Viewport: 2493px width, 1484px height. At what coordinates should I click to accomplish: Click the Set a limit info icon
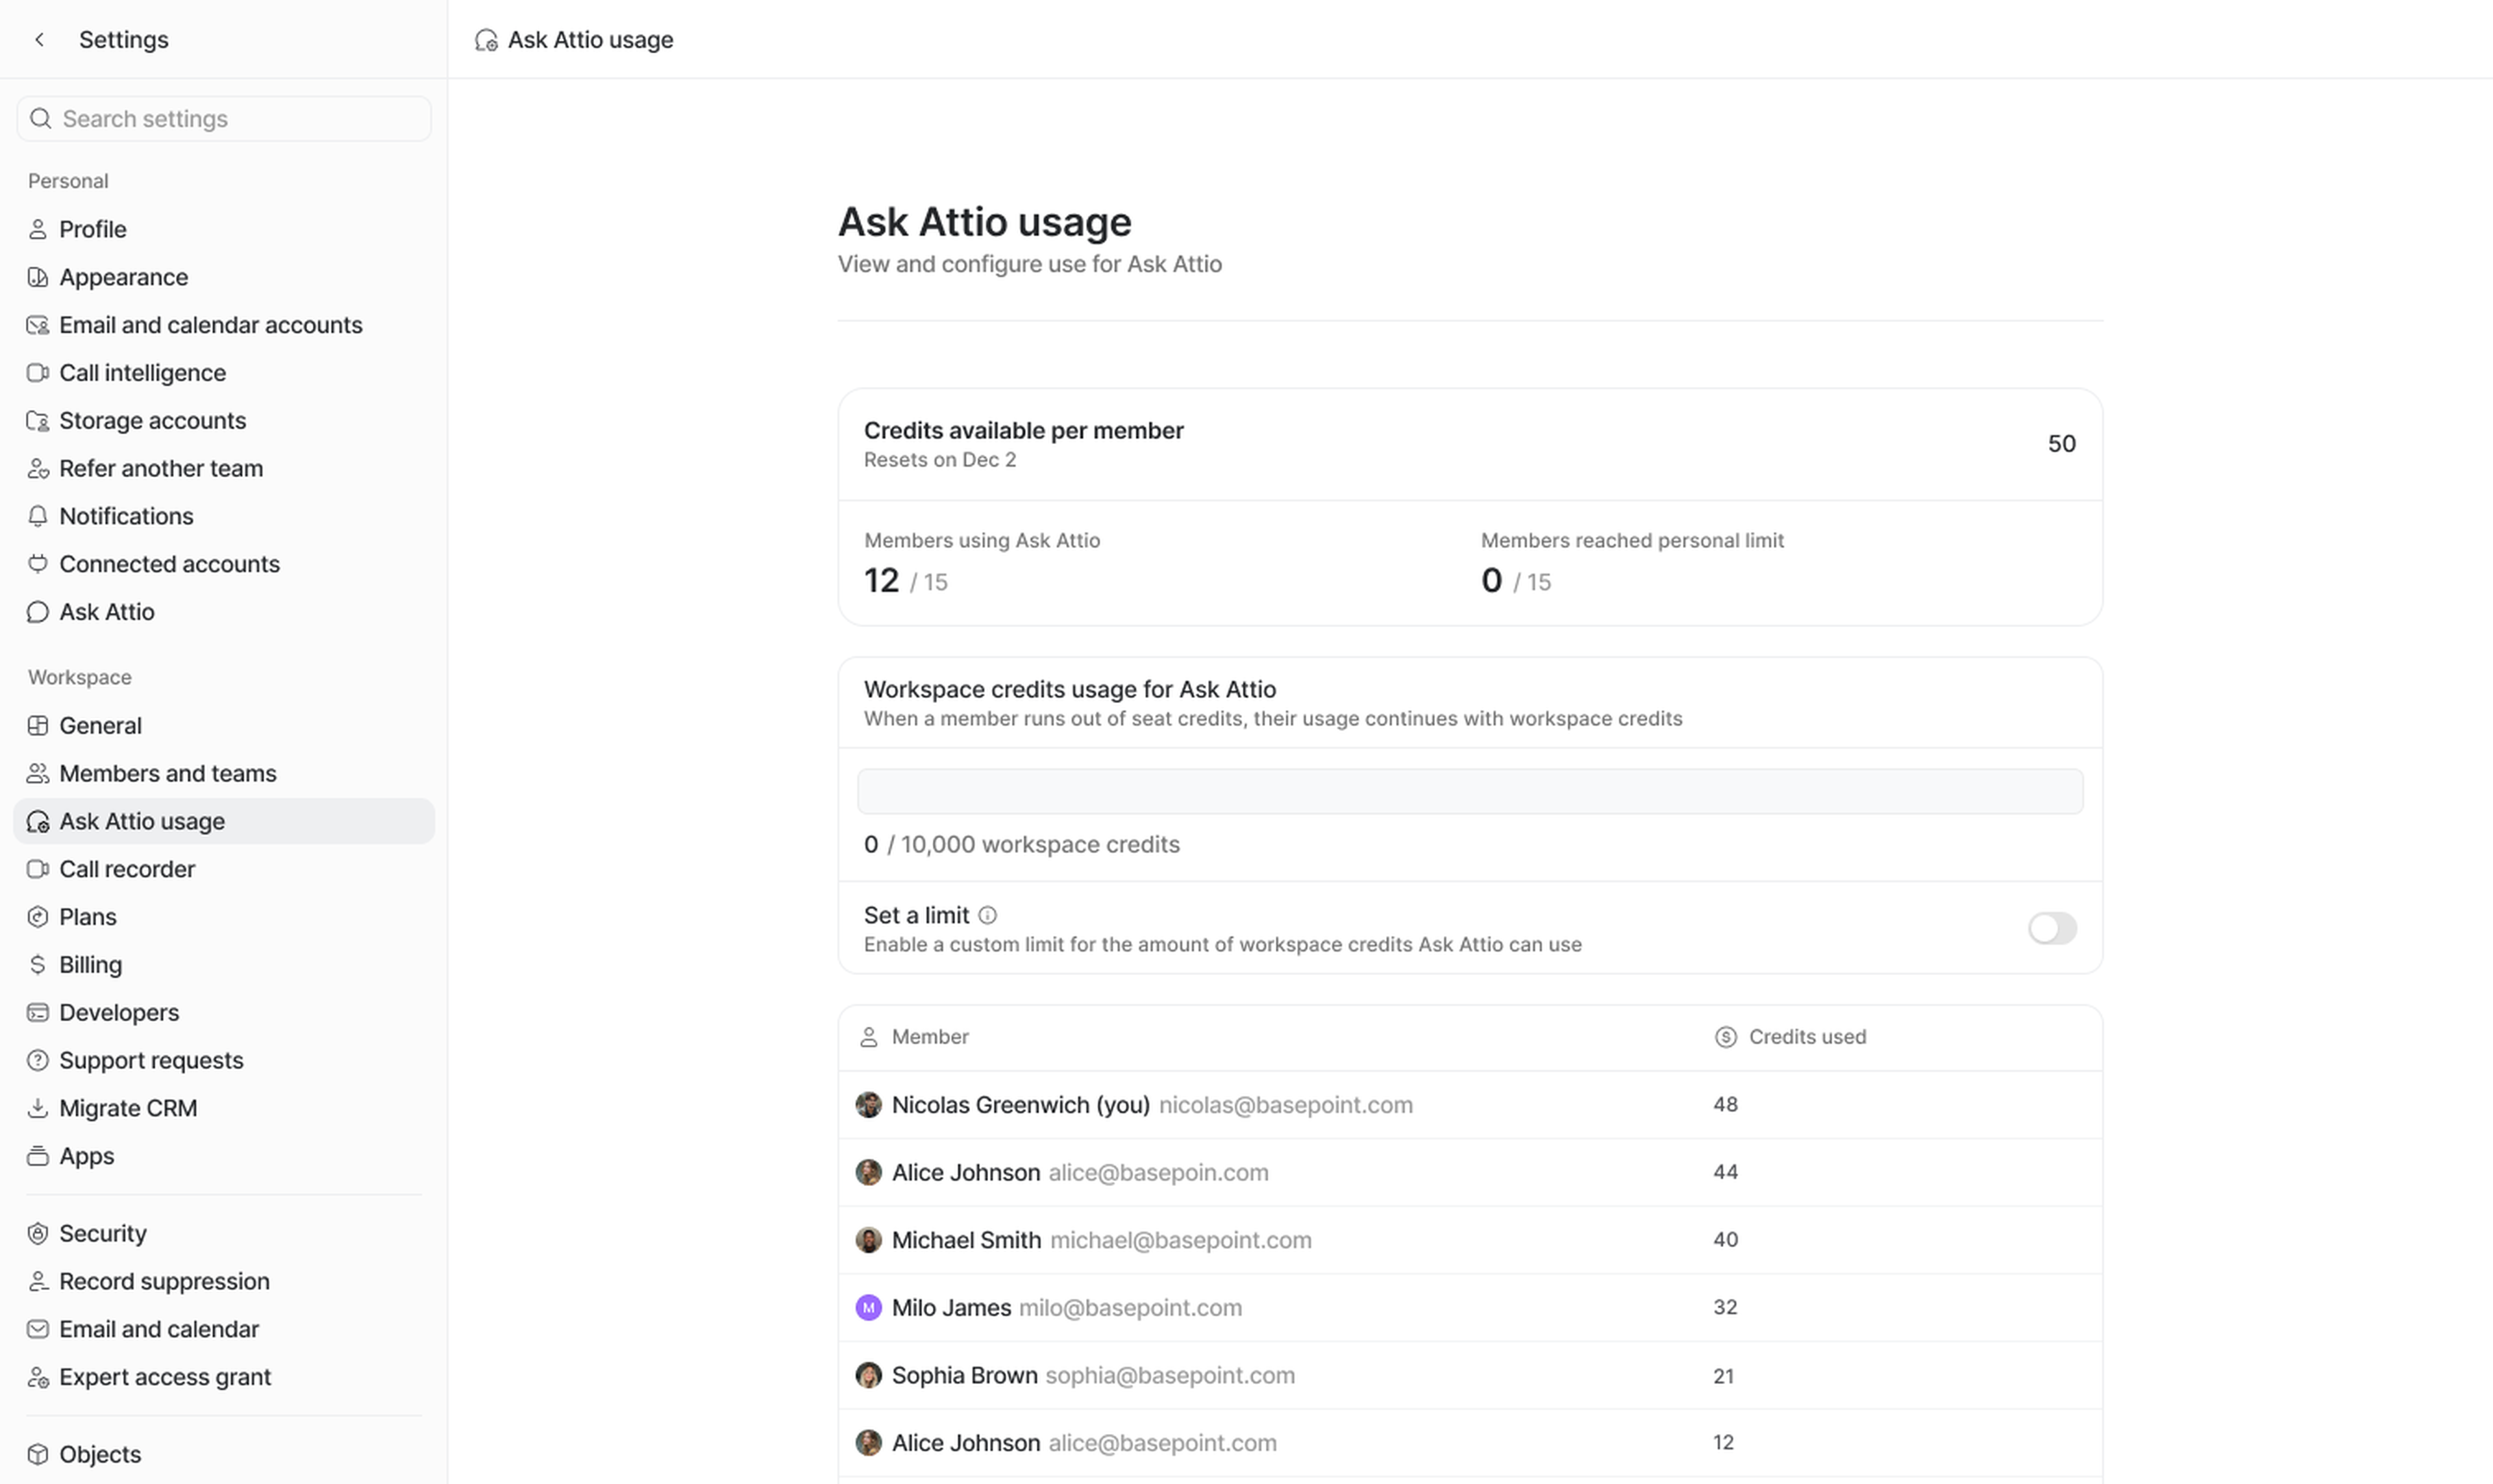point(987,915)
